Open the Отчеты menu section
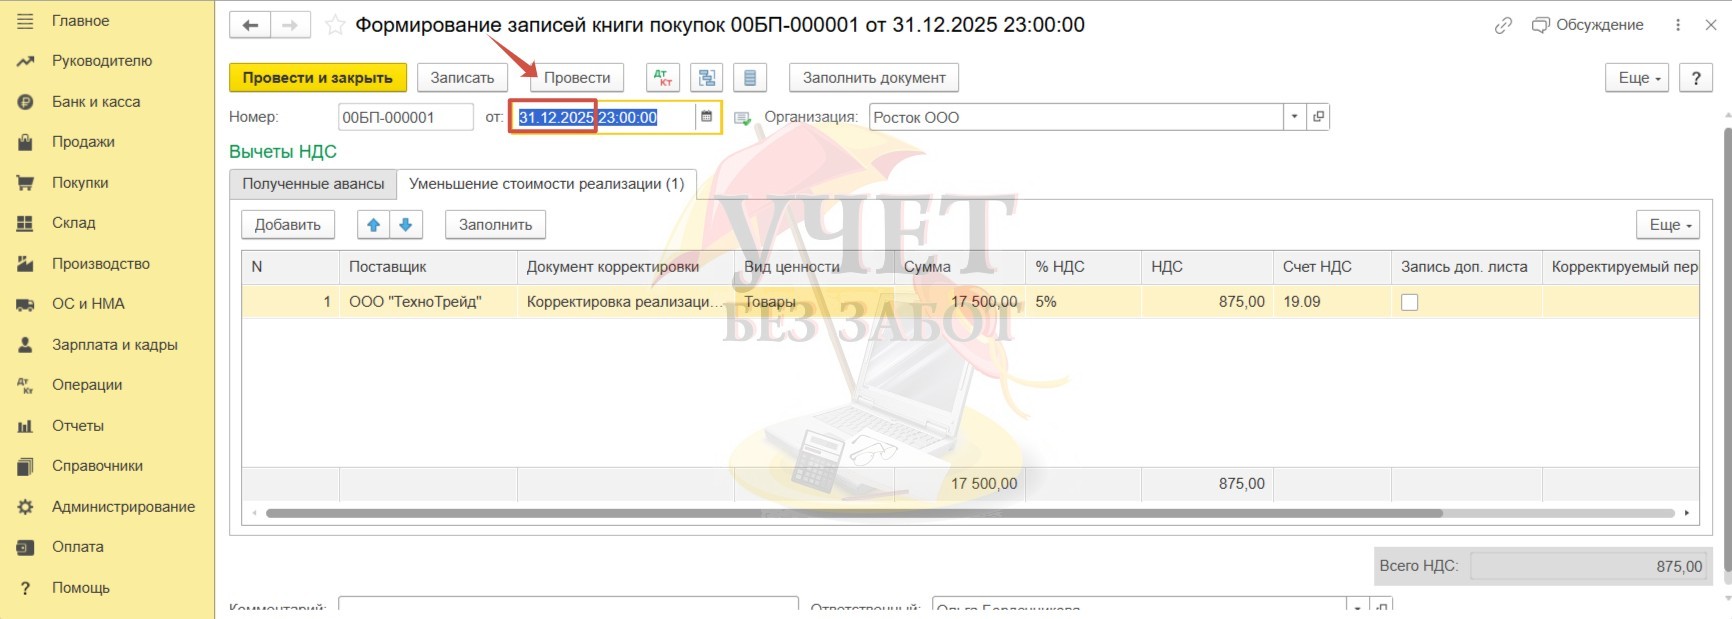The width and height of the screenshot is (1732, 619). pos(78,426)
